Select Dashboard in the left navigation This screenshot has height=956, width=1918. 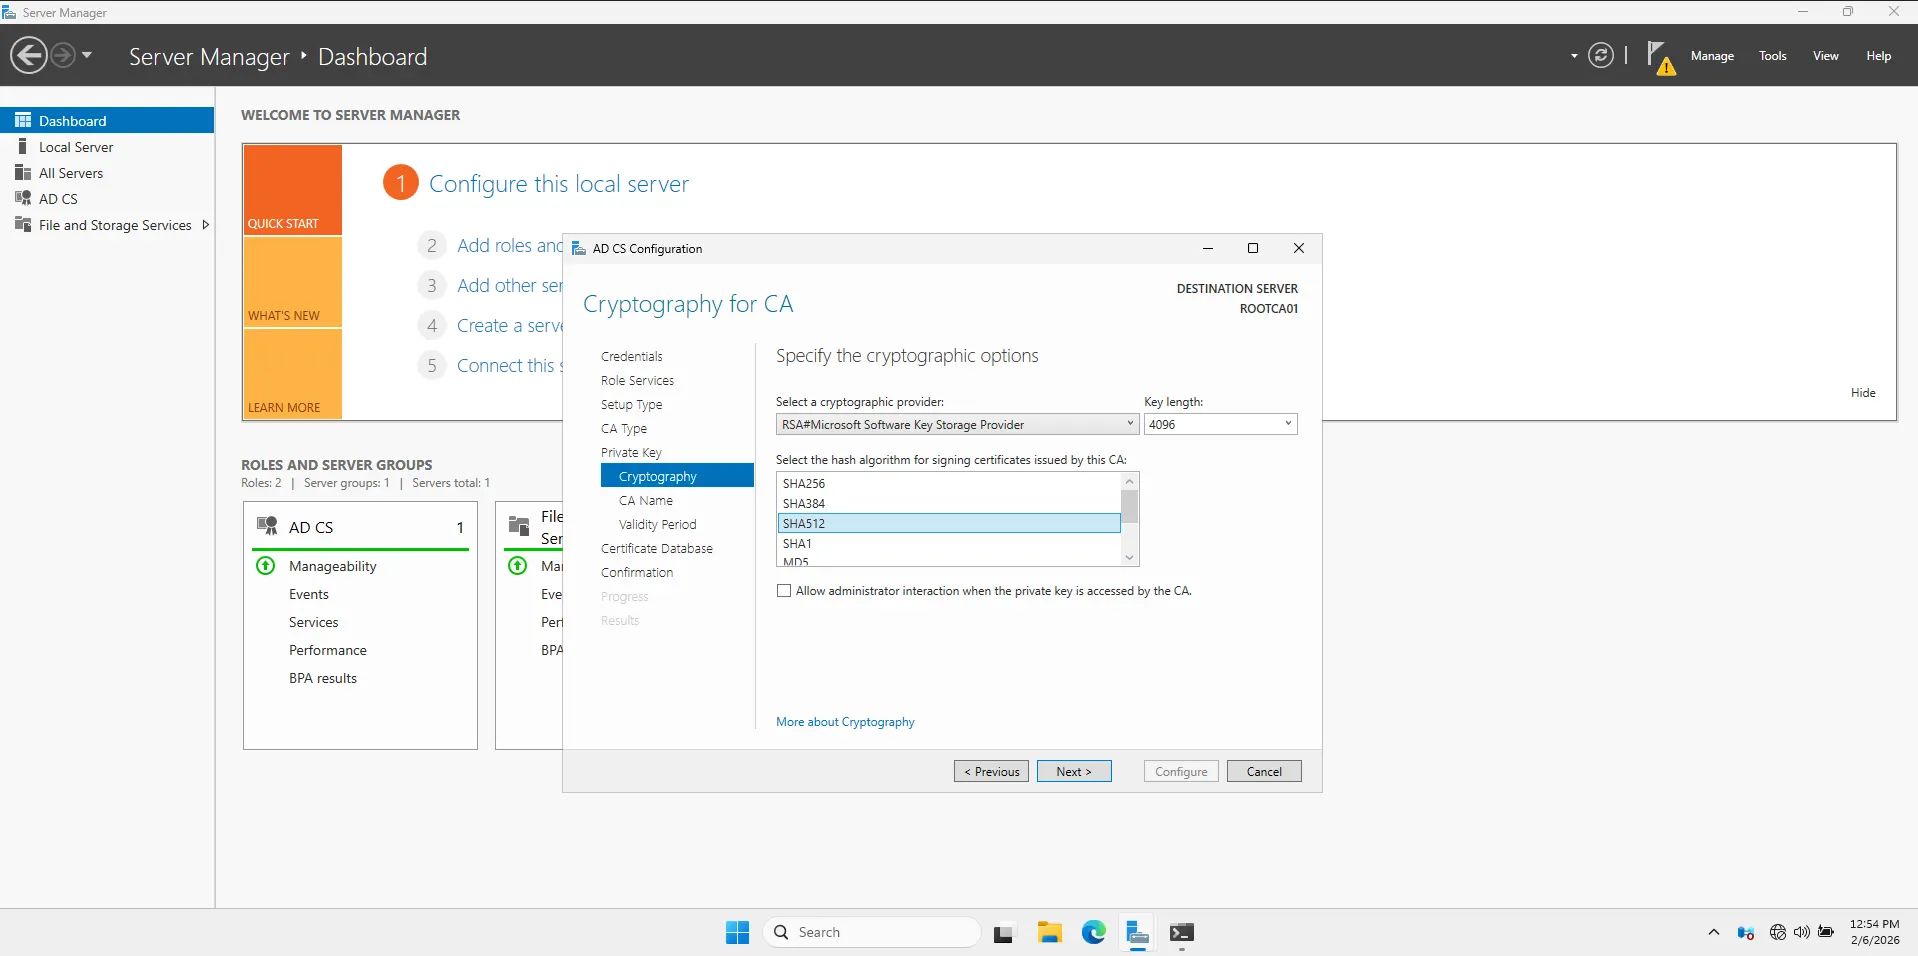coord(107,120)
